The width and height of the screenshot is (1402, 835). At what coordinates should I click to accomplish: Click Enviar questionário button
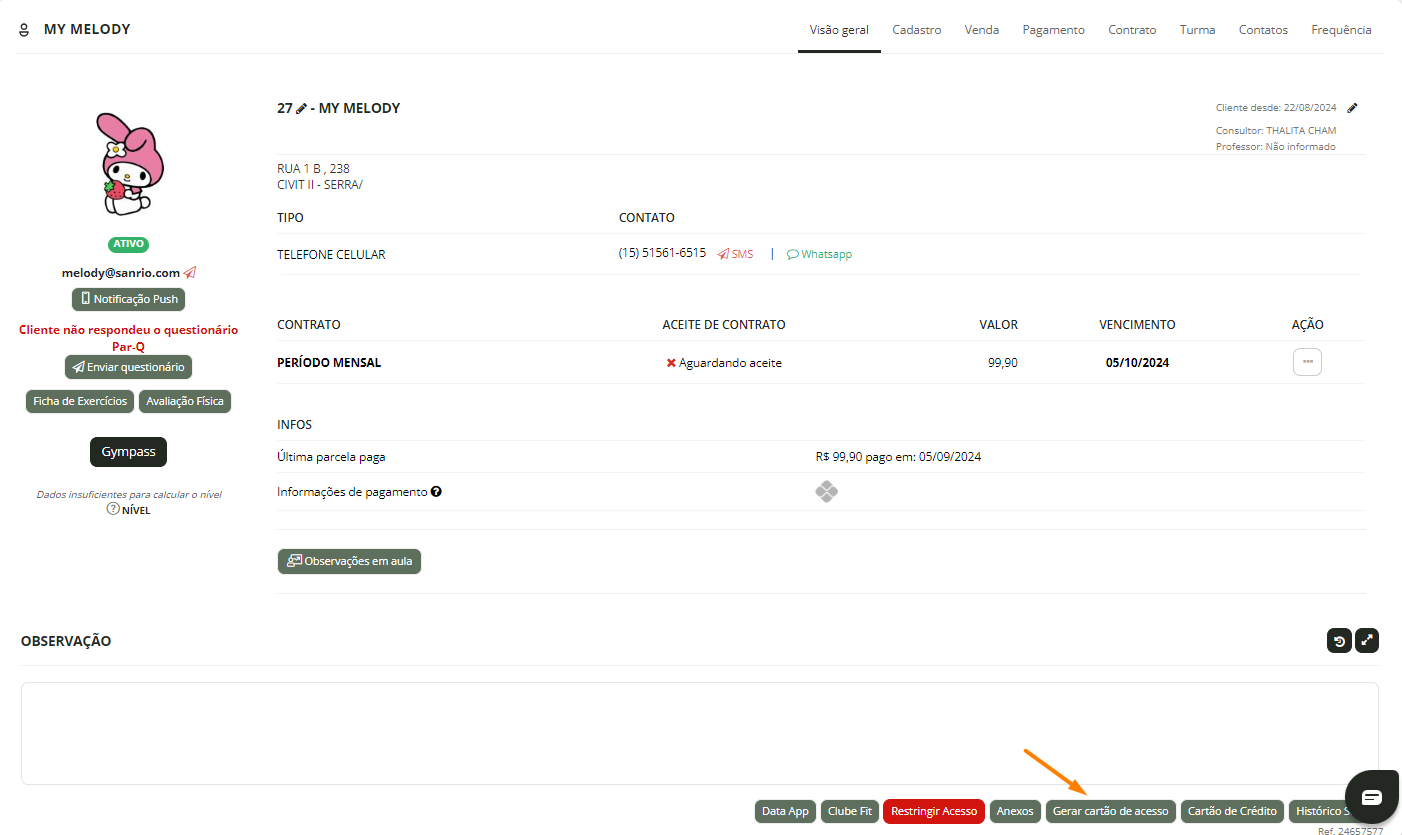pyautogui.click(x=128, y=367)
